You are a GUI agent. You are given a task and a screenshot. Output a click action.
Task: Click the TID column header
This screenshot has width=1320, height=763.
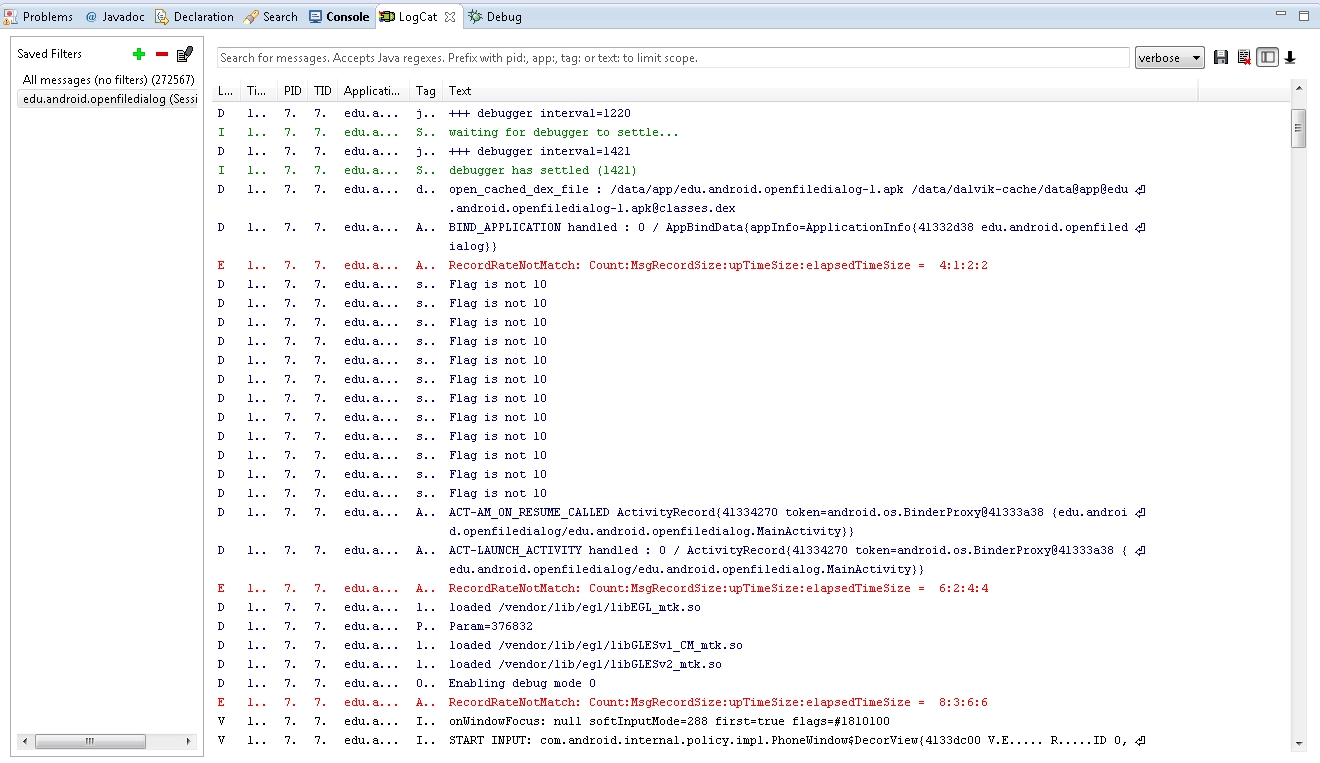click(x=322, y=91)
